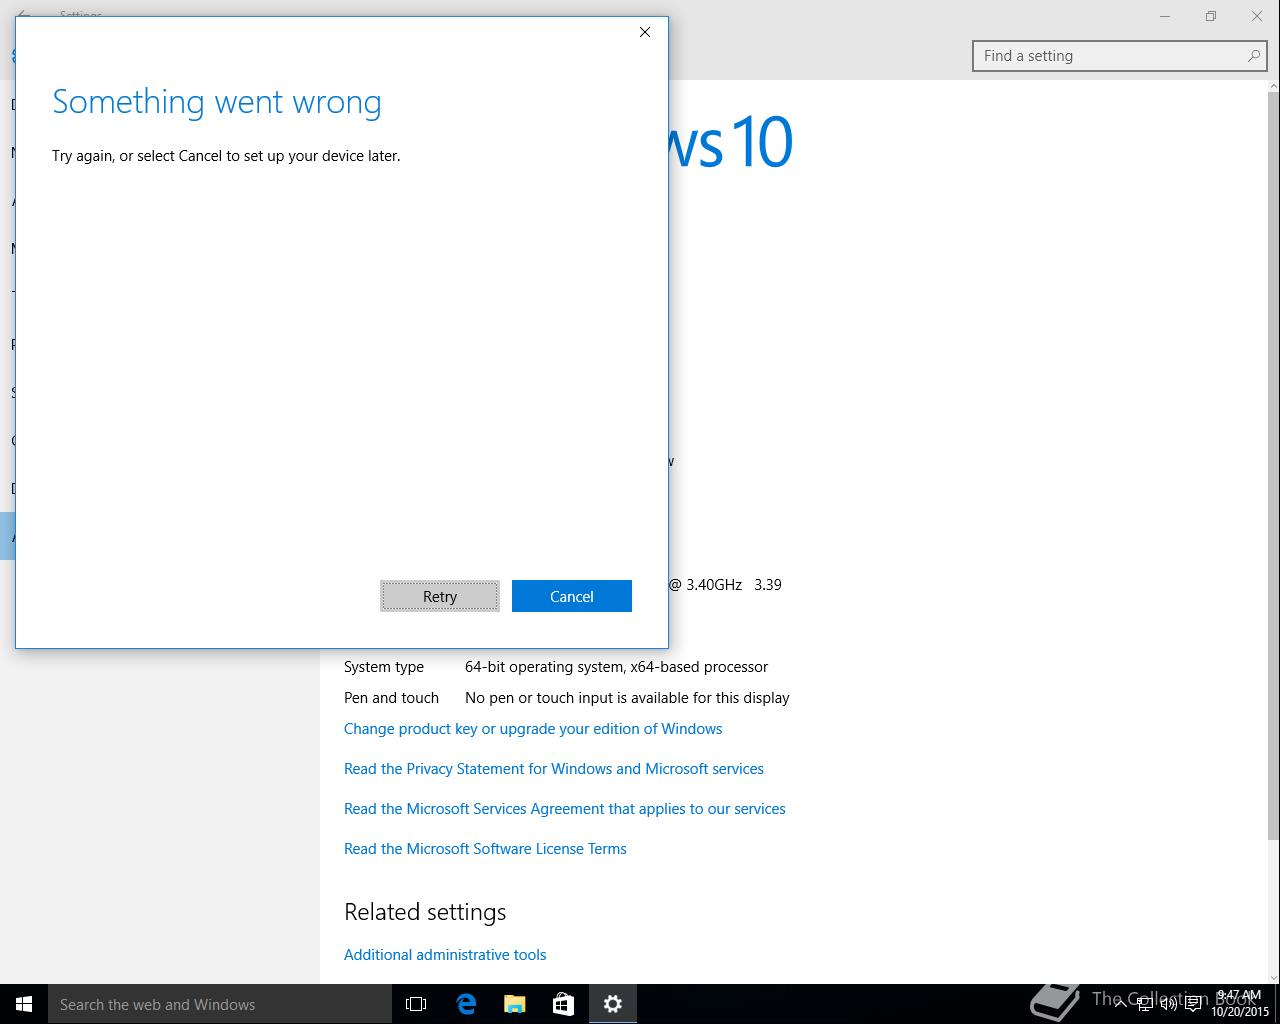The image size is (1280, 1024).
Task: Launch Microsoft Edge from the taskbar
Action: coord(465,1004)
